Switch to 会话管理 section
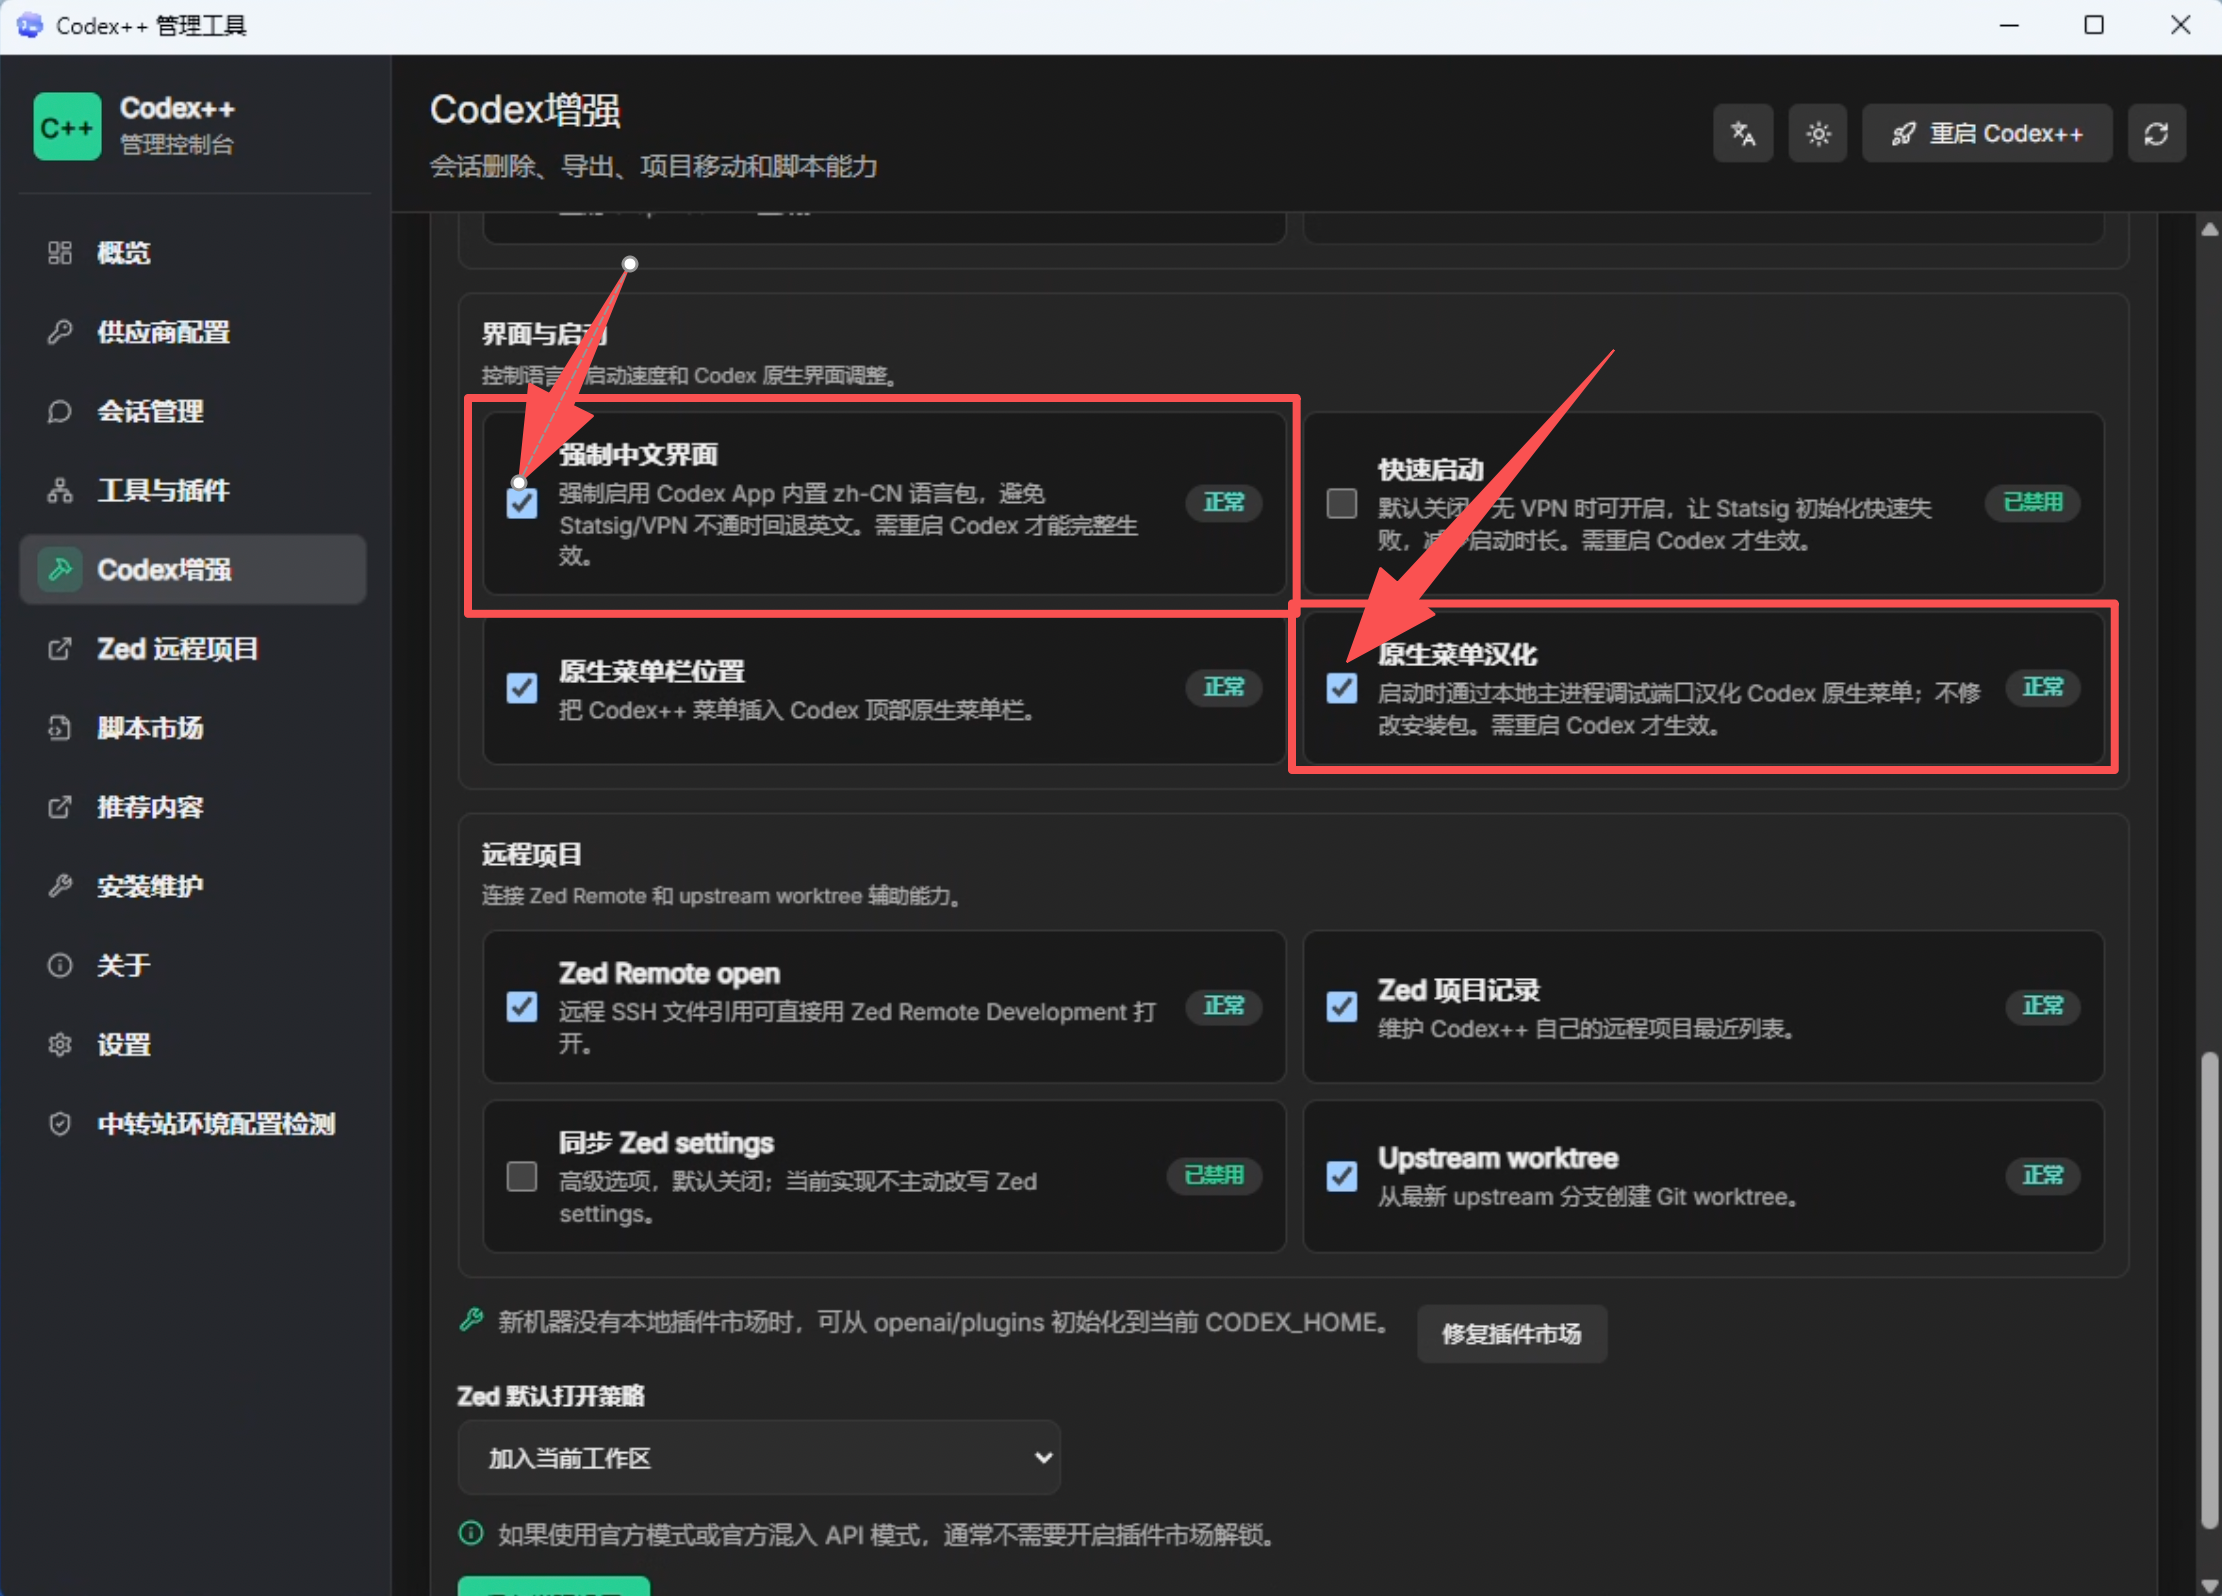2222x1596 pixels. pyautogui.click(x=193, y=411)
